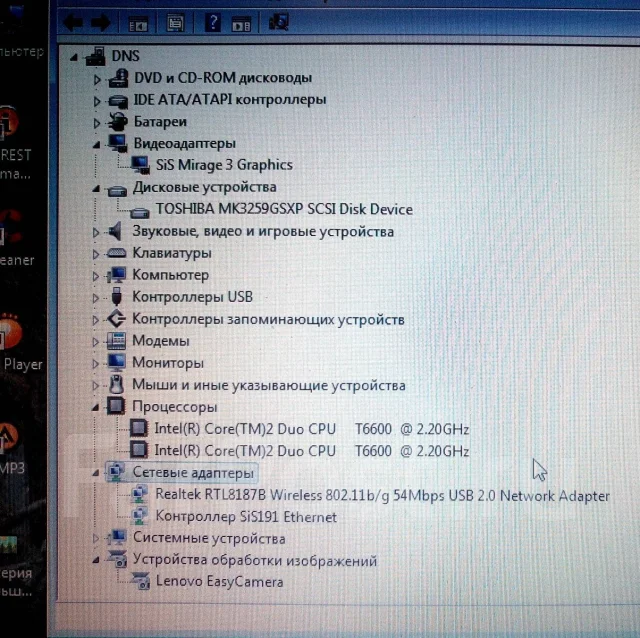Select Контроллер SiS191 Ethernet device
The image size is (640, 638).
point(246,517)
